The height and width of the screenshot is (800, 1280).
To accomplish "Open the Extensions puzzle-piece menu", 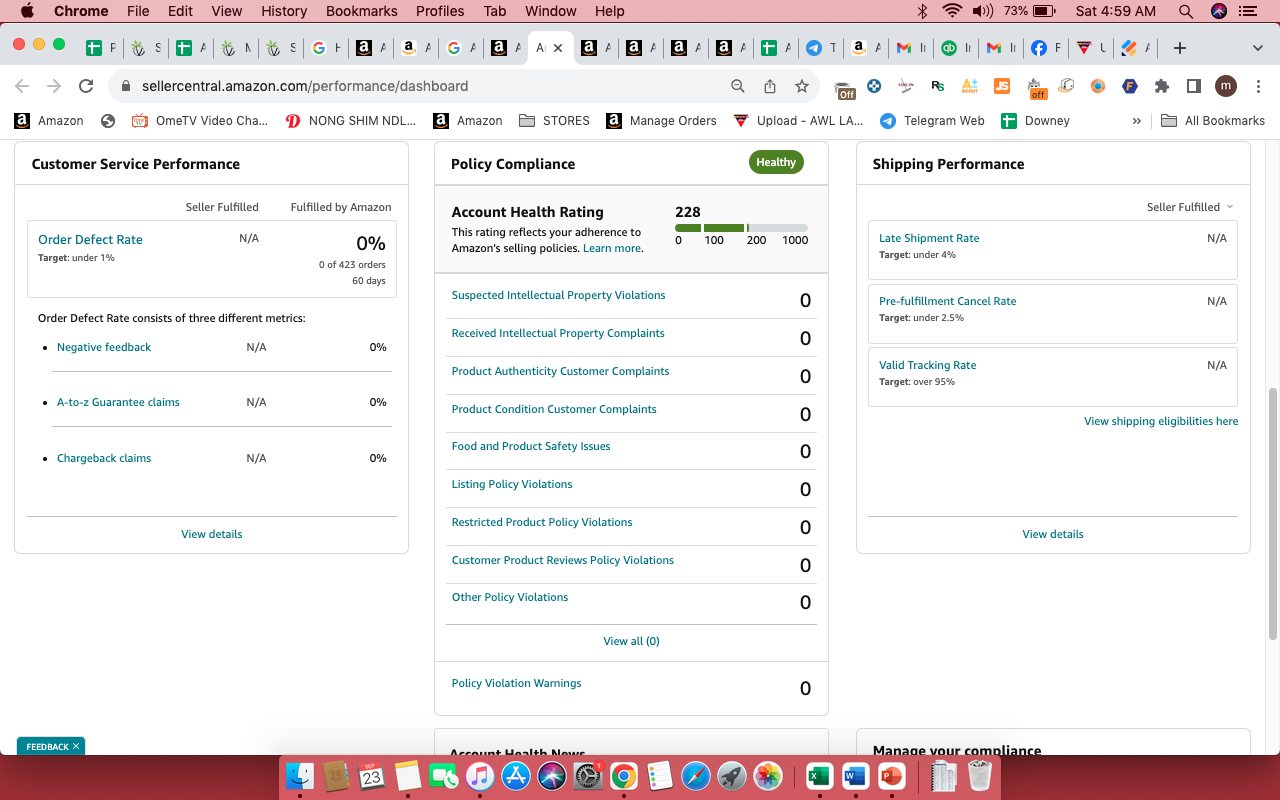I will click(1162, 86).
